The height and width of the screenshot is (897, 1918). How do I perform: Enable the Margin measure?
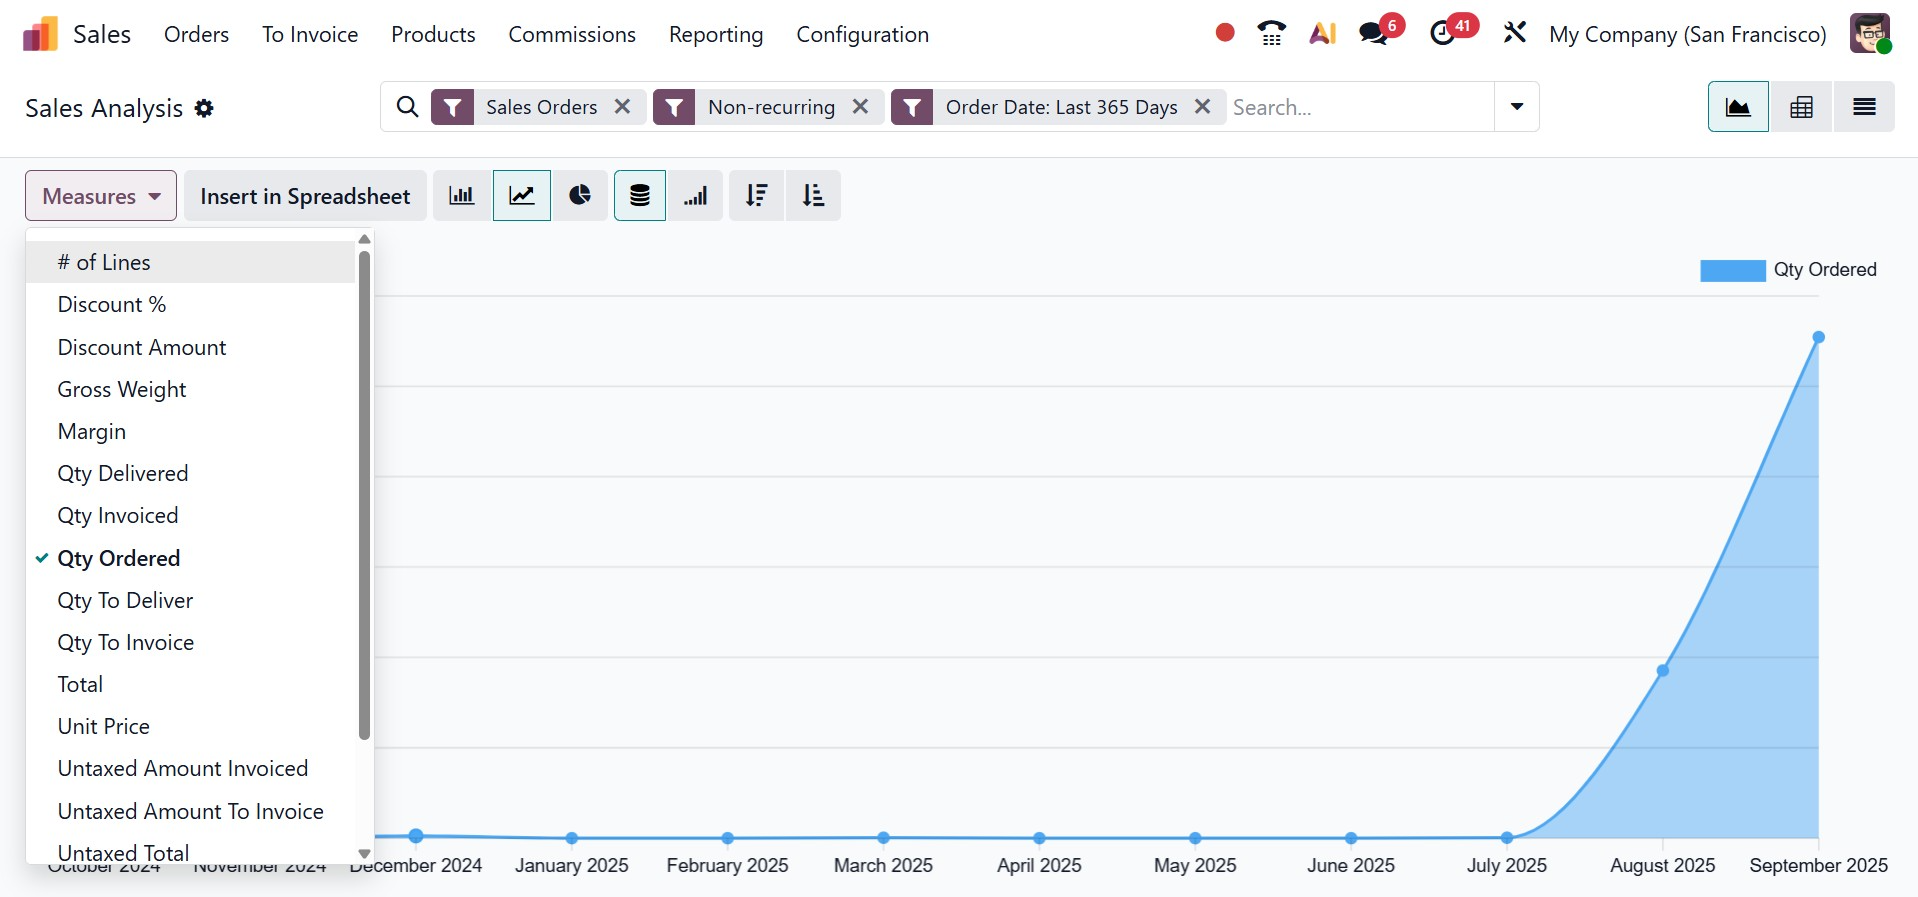click(190, 431)
